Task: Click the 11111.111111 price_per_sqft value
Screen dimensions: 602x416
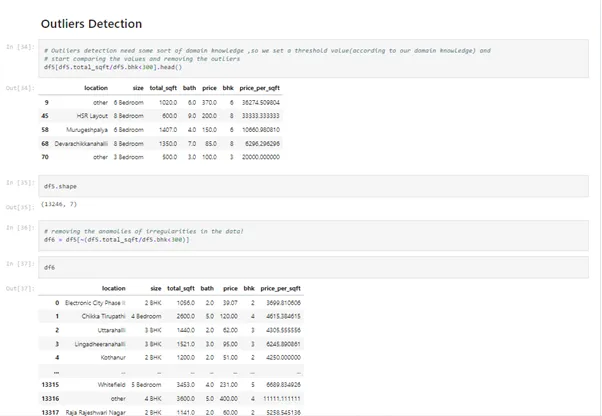Action: click(282, 399)
